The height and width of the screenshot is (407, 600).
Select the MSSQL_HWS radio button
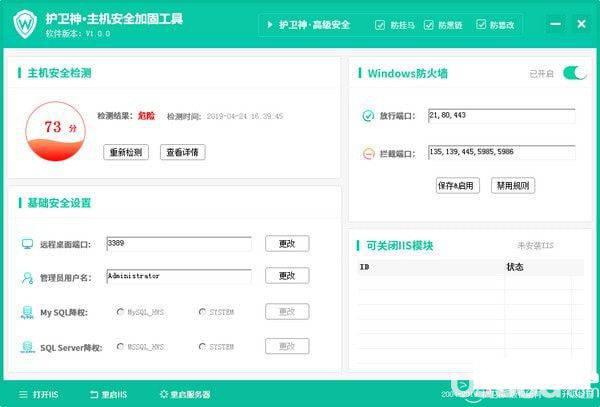point(120,347)
